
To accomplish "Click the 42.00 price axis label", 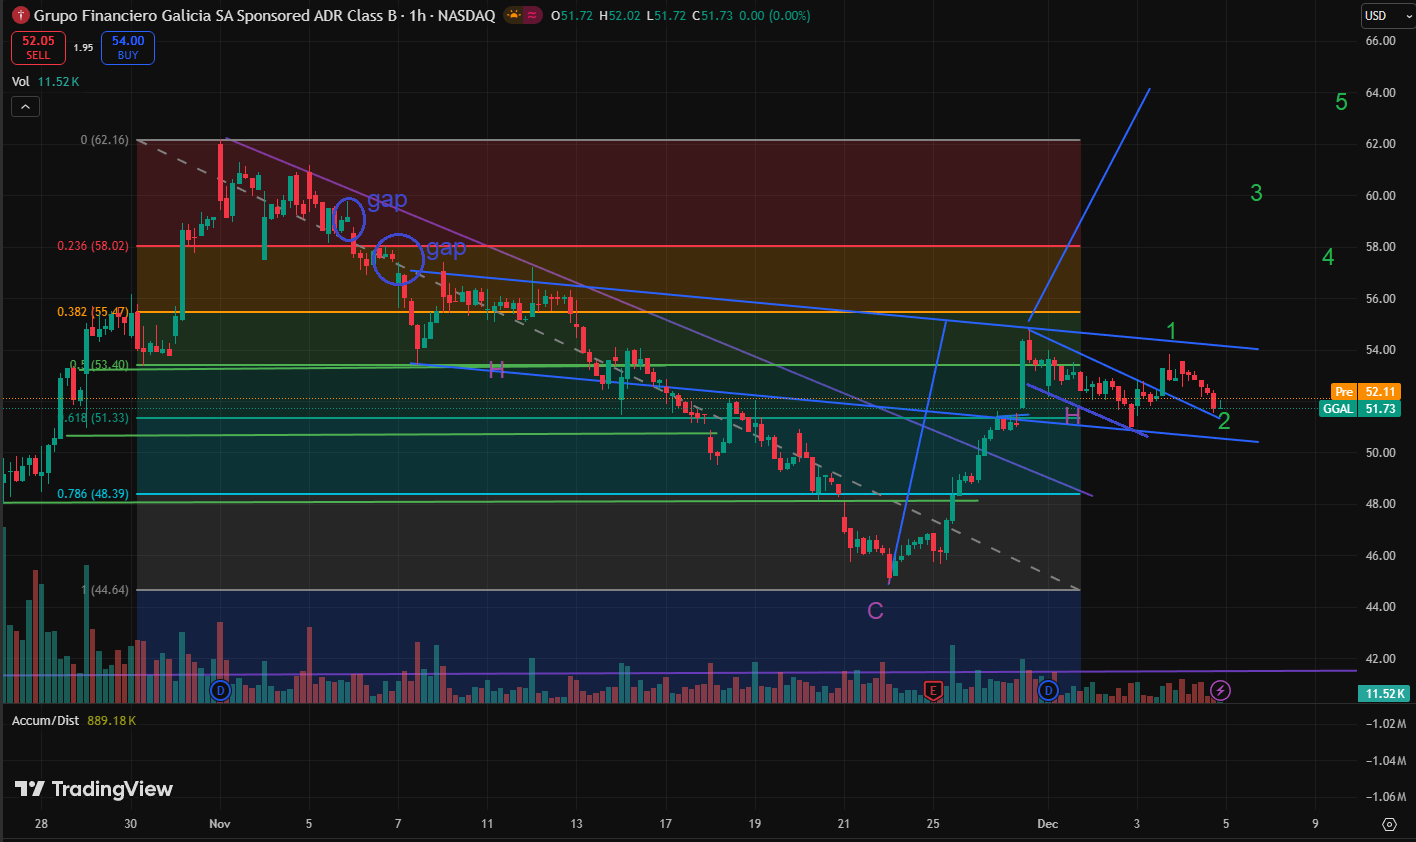I will pos(1380,659).
